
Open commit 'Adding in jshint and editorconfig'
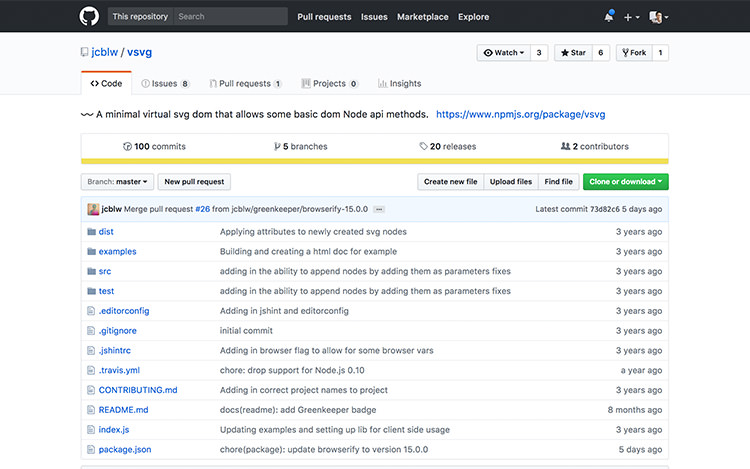[x=284, y=311]
